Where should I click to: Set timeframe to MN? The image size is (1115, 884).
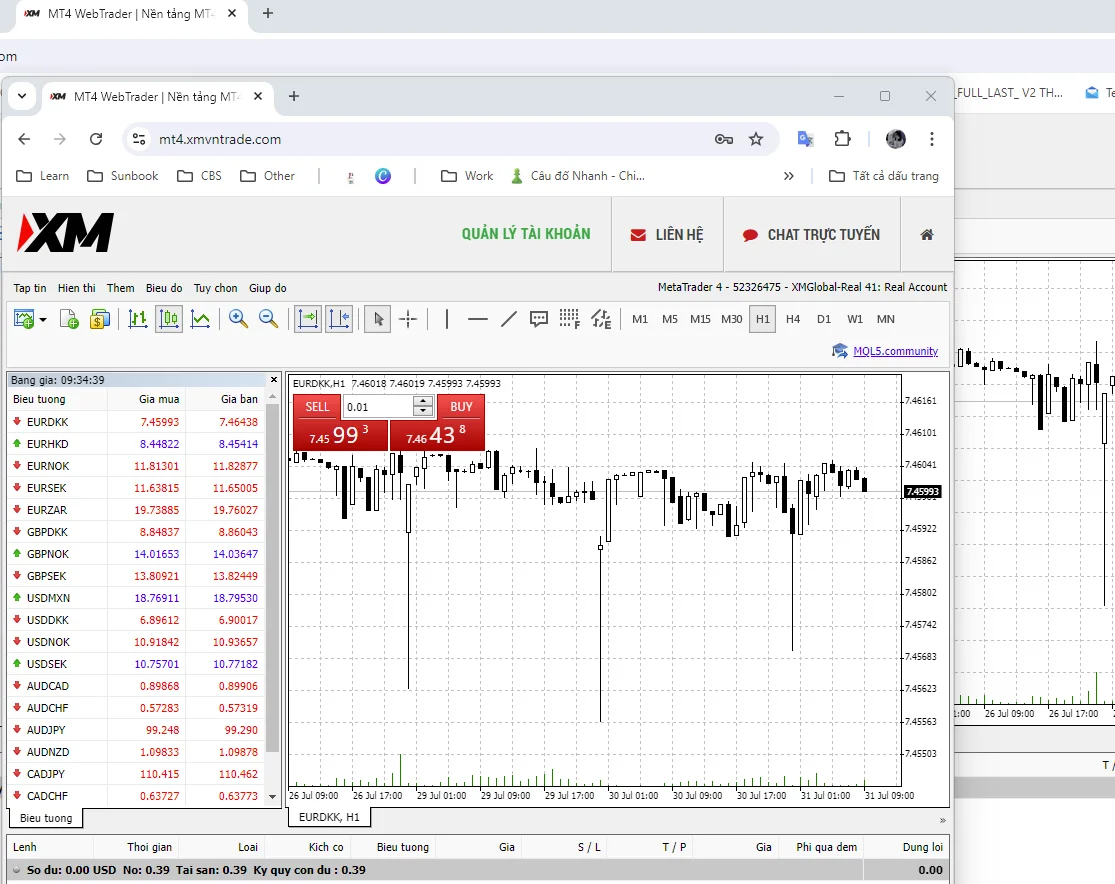pyautogui.click(x=885, y=319)
